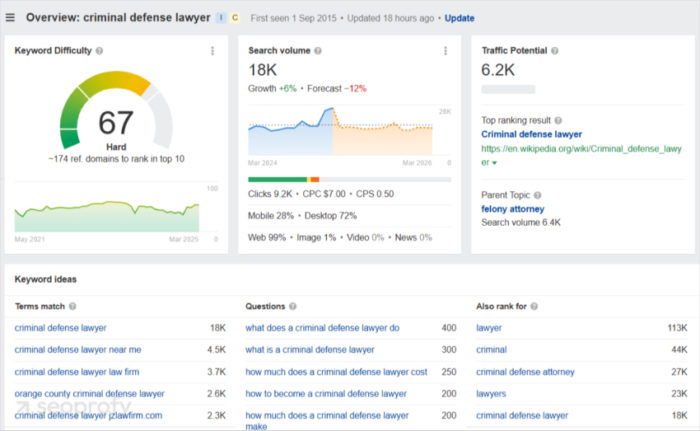This screenshot has width=700, height=431.
Task: Click the Questions help icon
Action: [x=293, y=306]
